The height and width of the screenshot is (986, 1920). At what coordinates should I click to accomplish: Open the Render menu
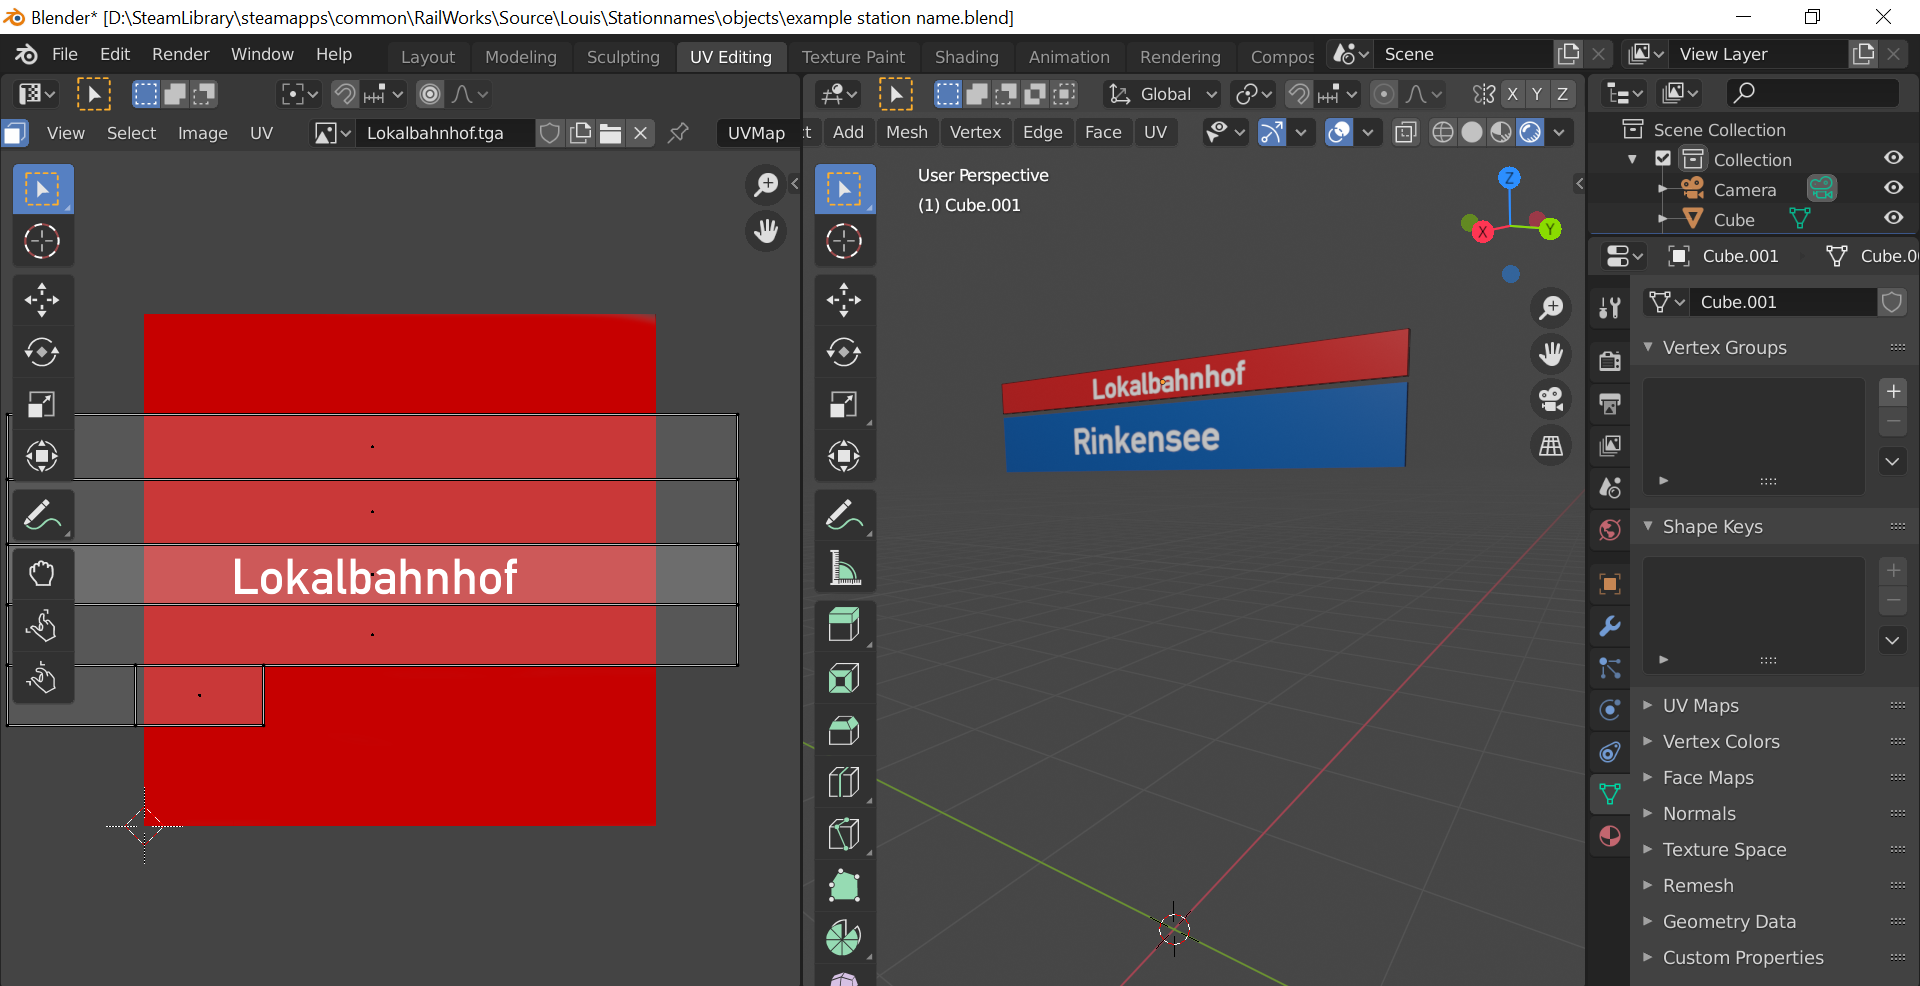[x=180, y=54]
